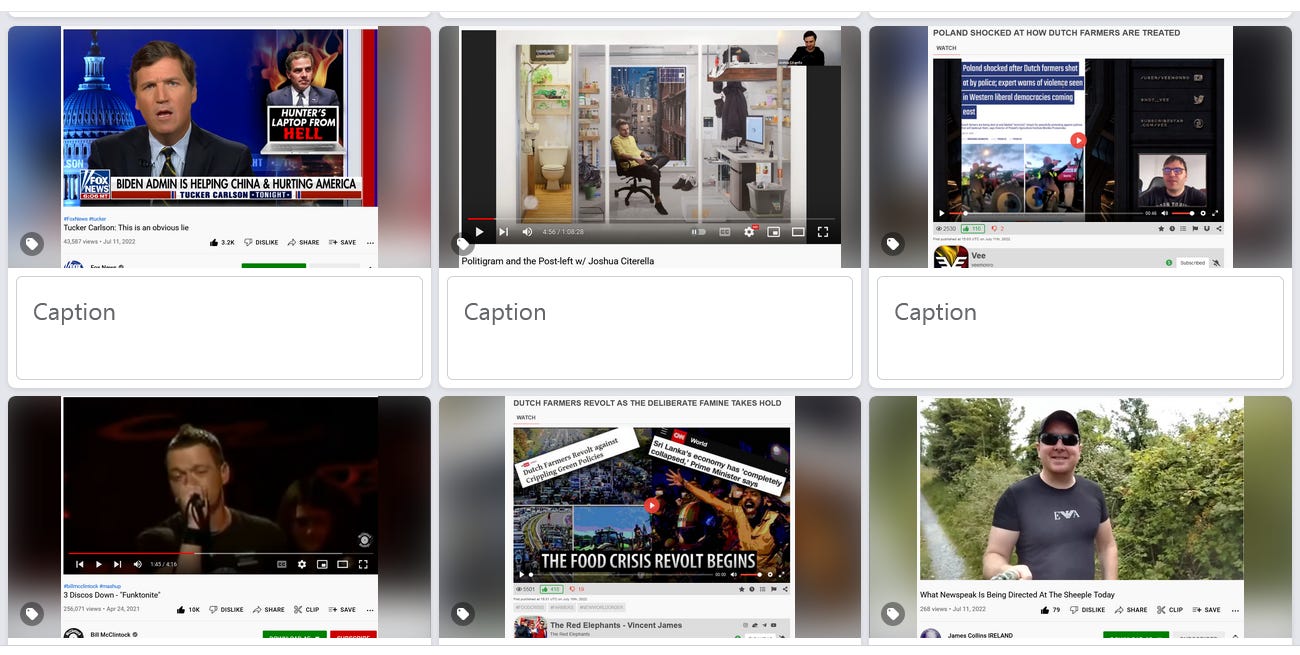Click the #FoxNews hashtag above Tucker Carlson title
The image size is (1300, 655).
tap(74, 218)
